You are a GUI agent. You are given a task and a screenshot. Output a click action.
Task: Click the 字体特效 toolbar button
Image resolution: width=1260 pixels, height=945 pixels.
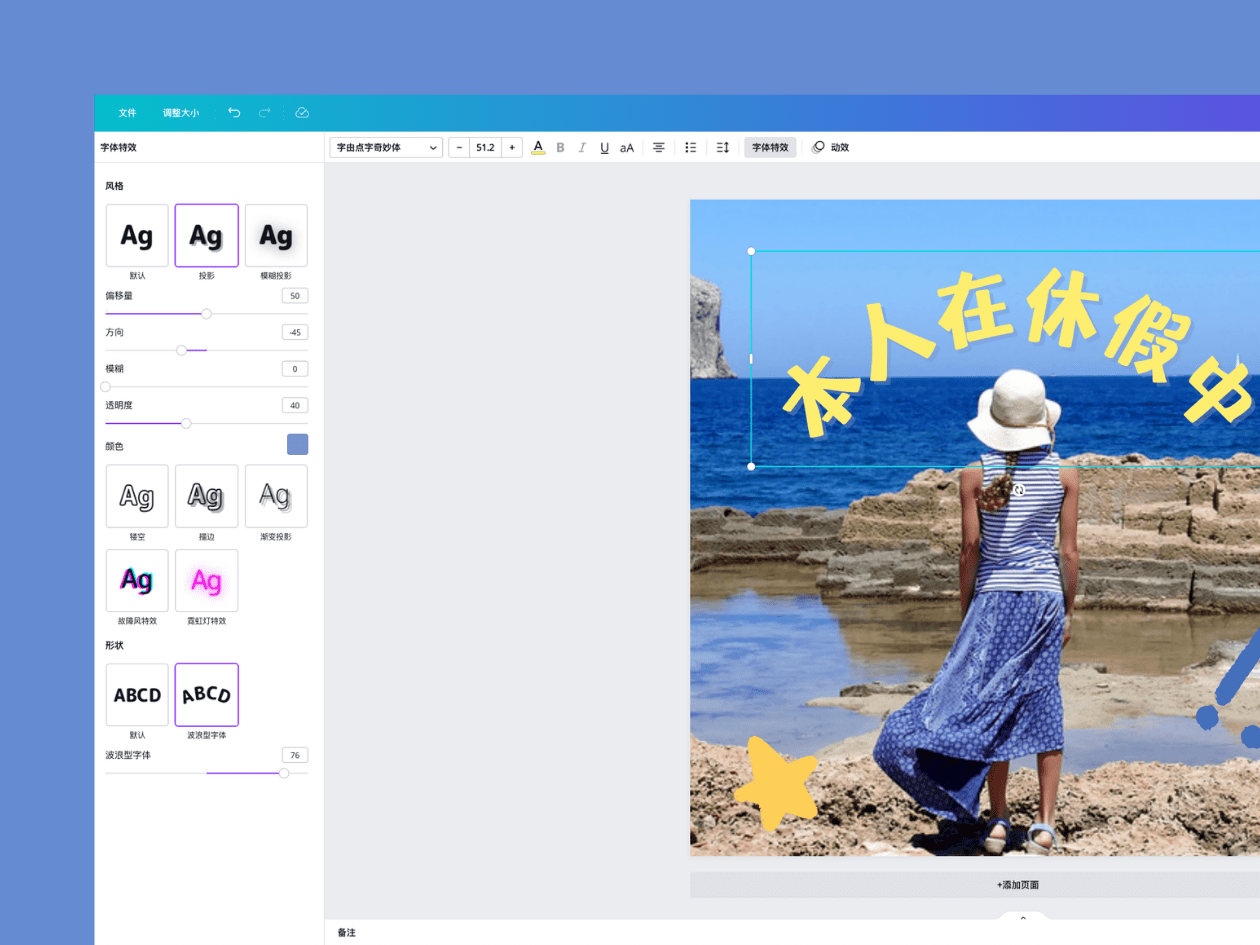click(770, 147)
